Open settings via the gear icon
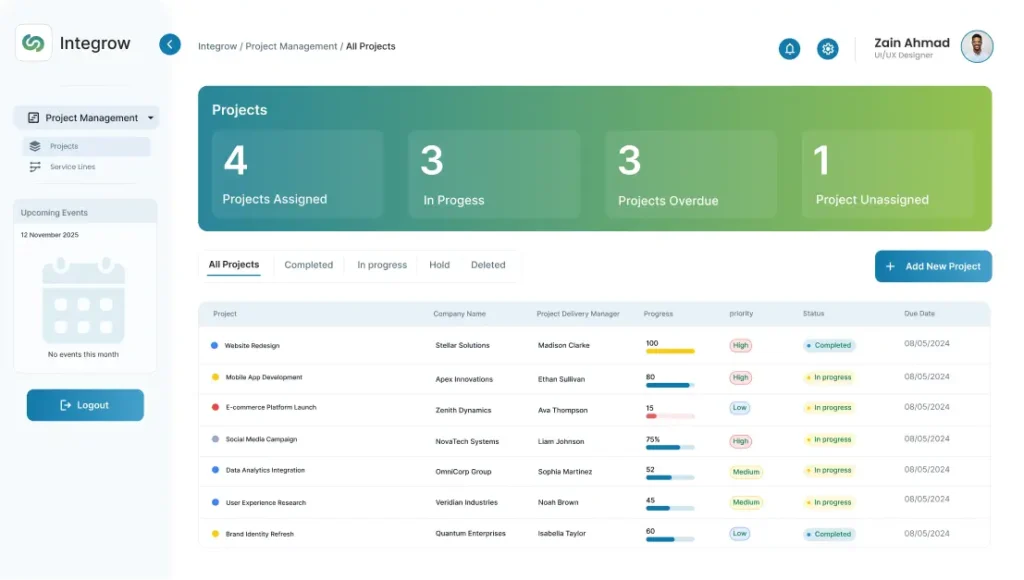 (x=827, y=48)
